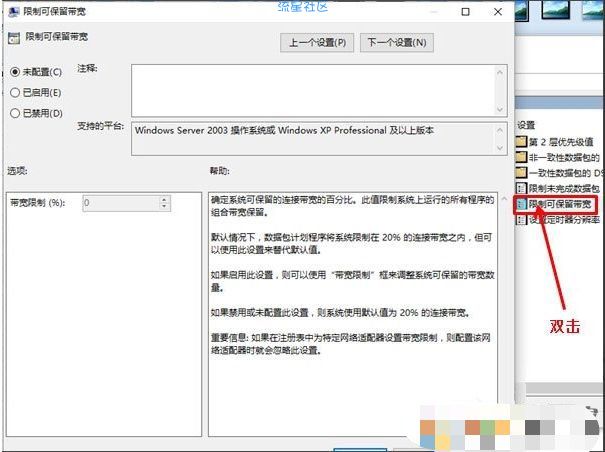Click the Windows Server 2003 platform text
The width and height of the screenshot is (605, 452).
(x=284, y=130)
